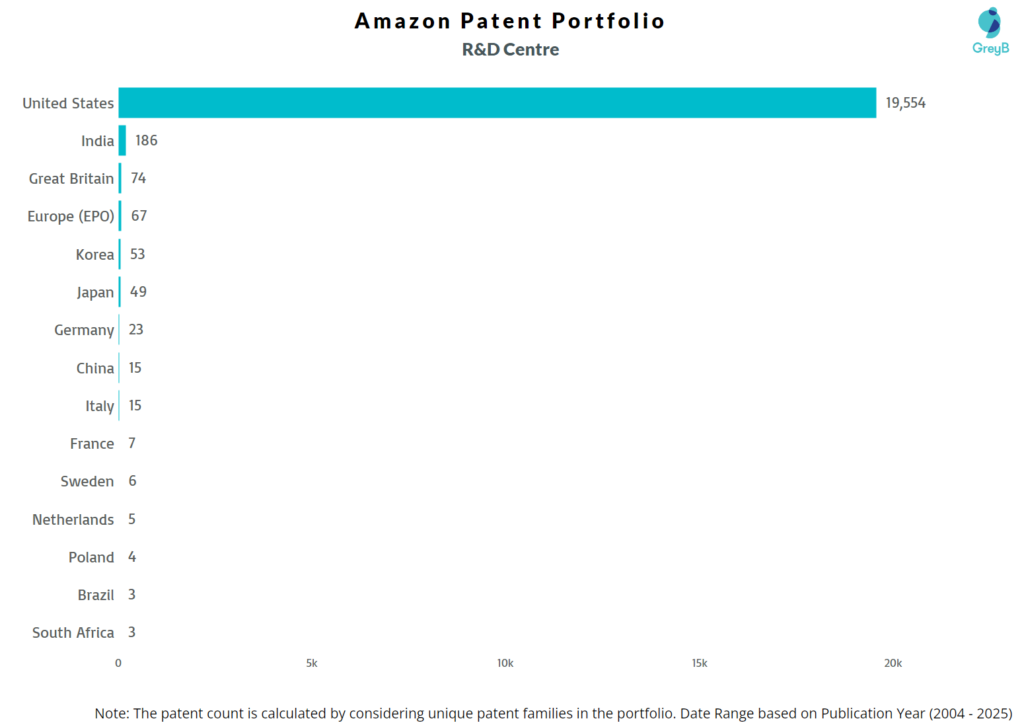Screen dimensions: 1024x727
Task: Click the 5k x-axis tick label
Action: [312, 663]
